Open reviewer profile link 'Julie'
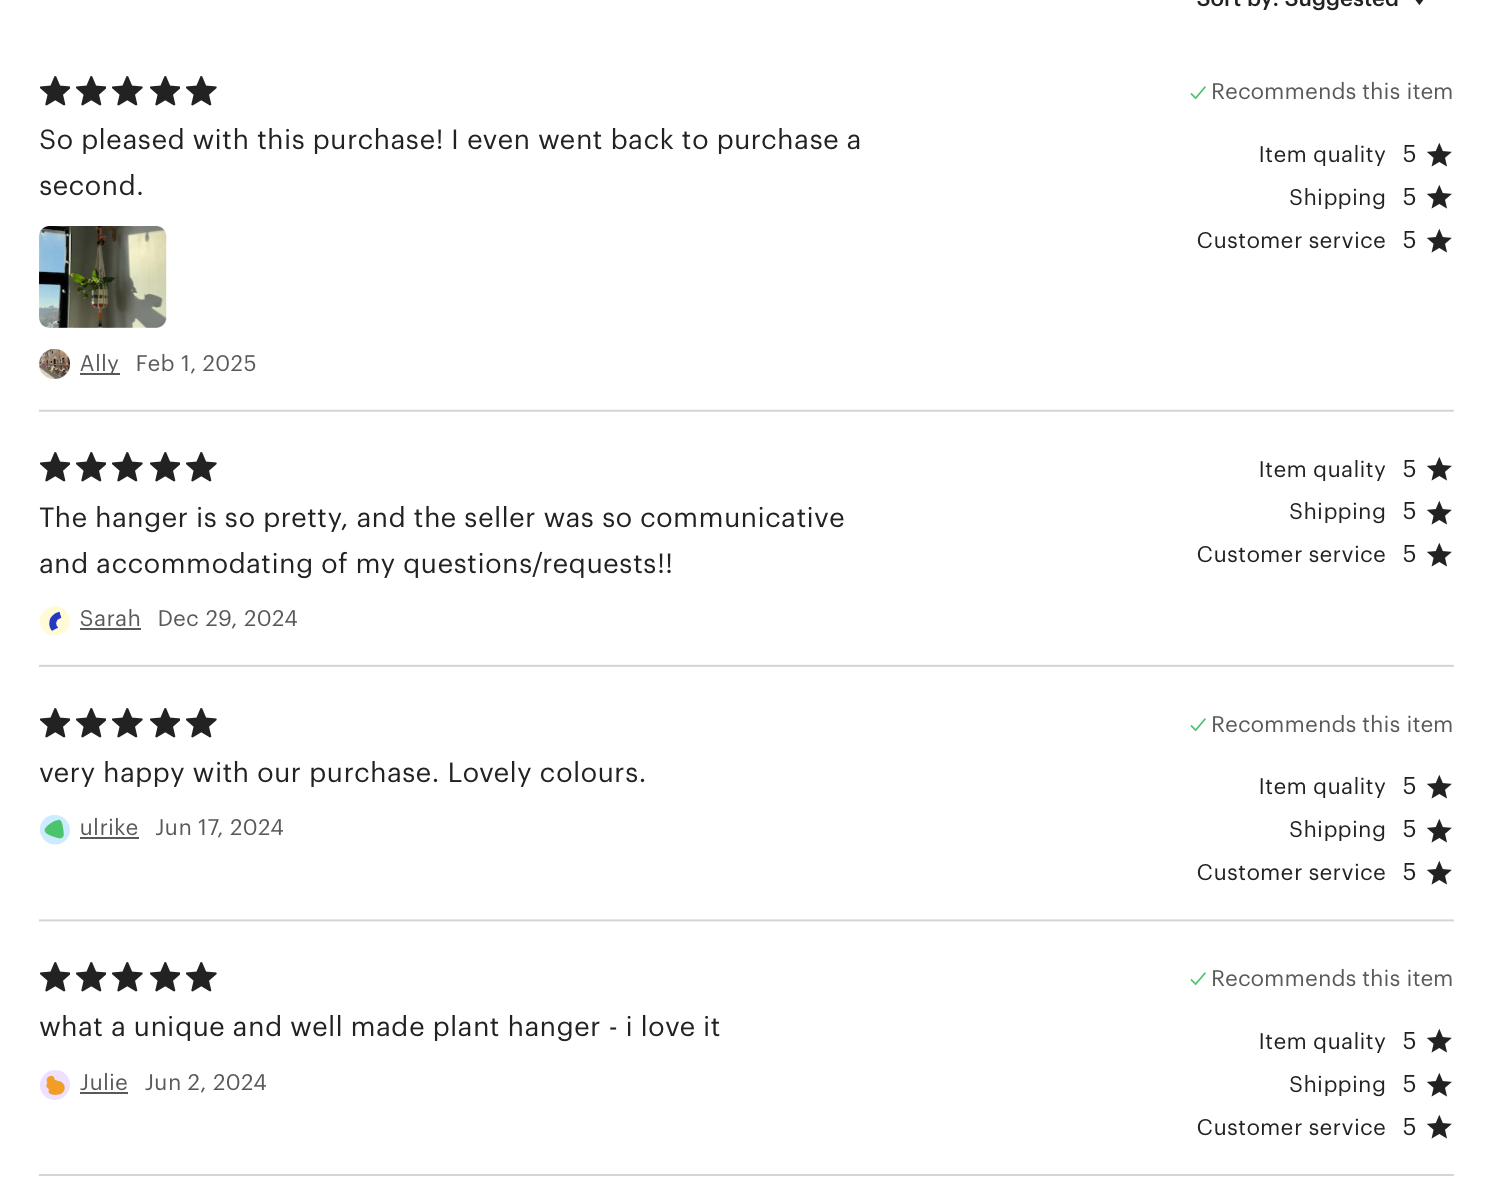Image resolution: width=1504 pixels, height=1180 pixels. tap(103, 1083)
